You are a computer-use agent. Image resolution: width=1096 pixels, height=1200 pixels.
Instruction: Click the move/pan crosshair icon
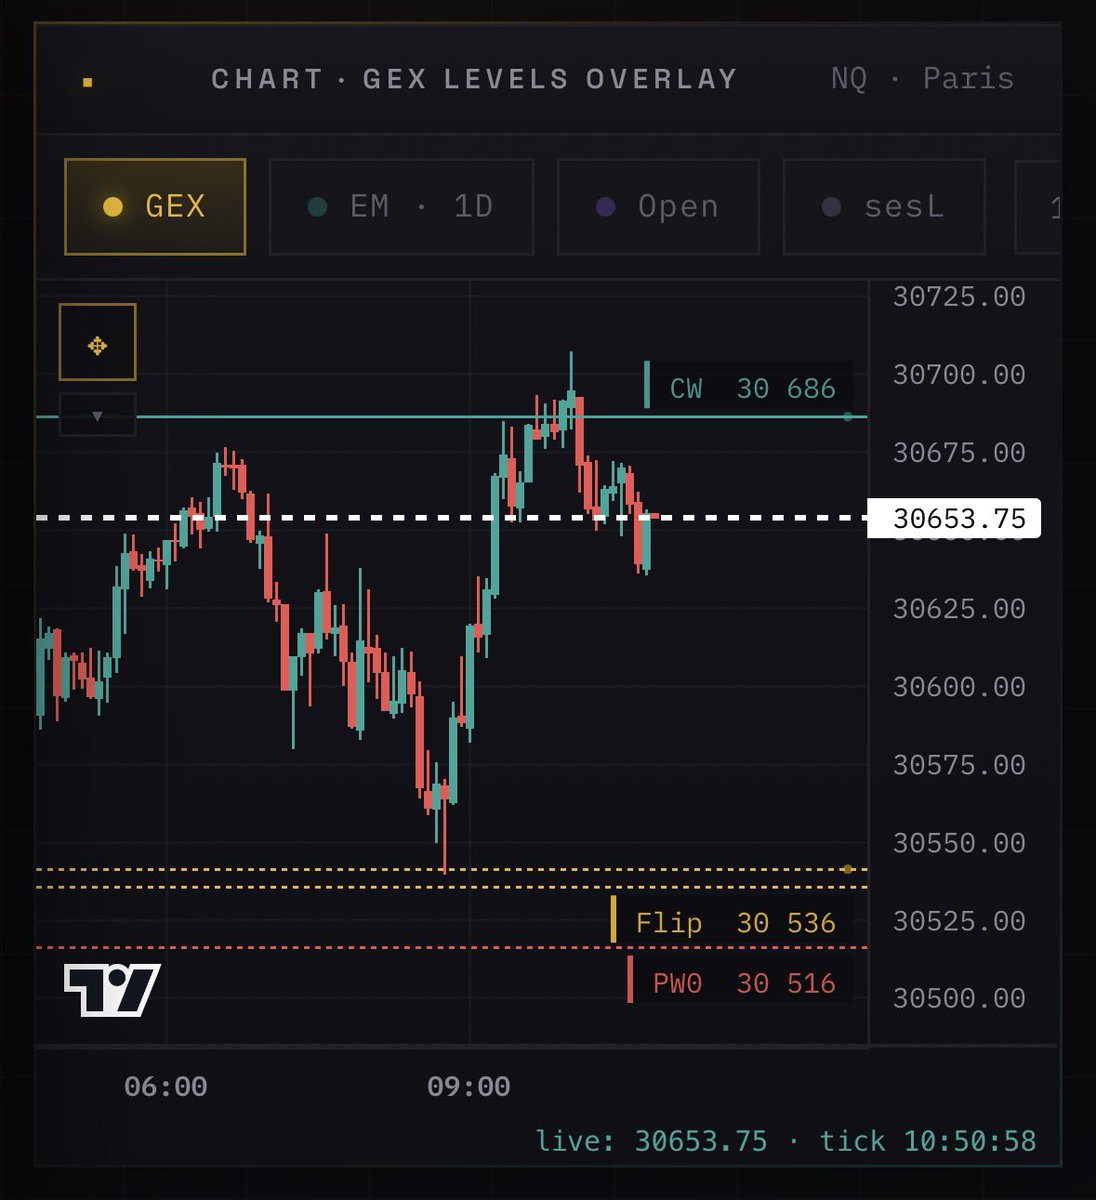coord(97,342)
